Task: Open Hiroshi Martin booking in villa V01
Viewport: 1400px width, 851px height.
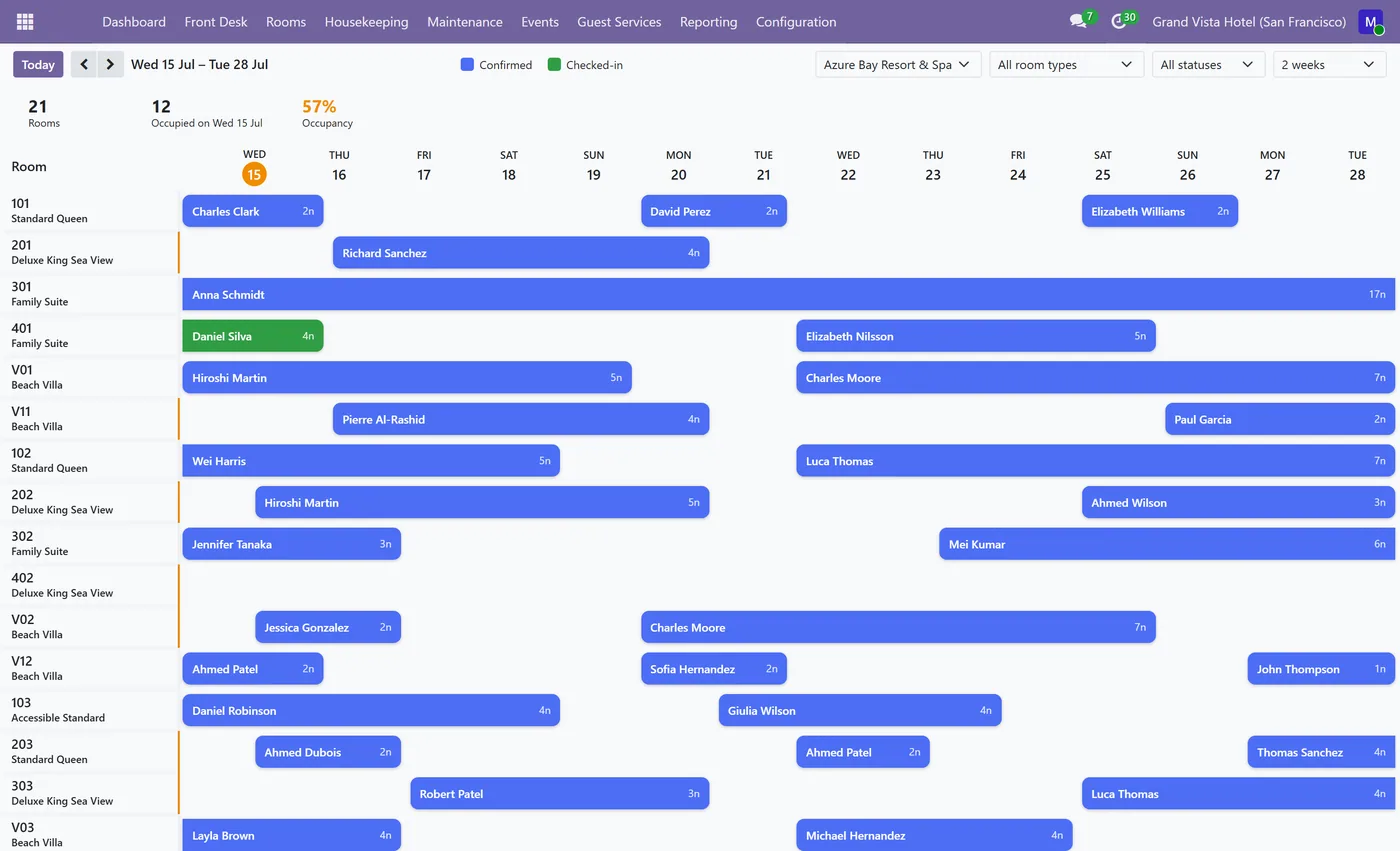Action: coord(407,378)
